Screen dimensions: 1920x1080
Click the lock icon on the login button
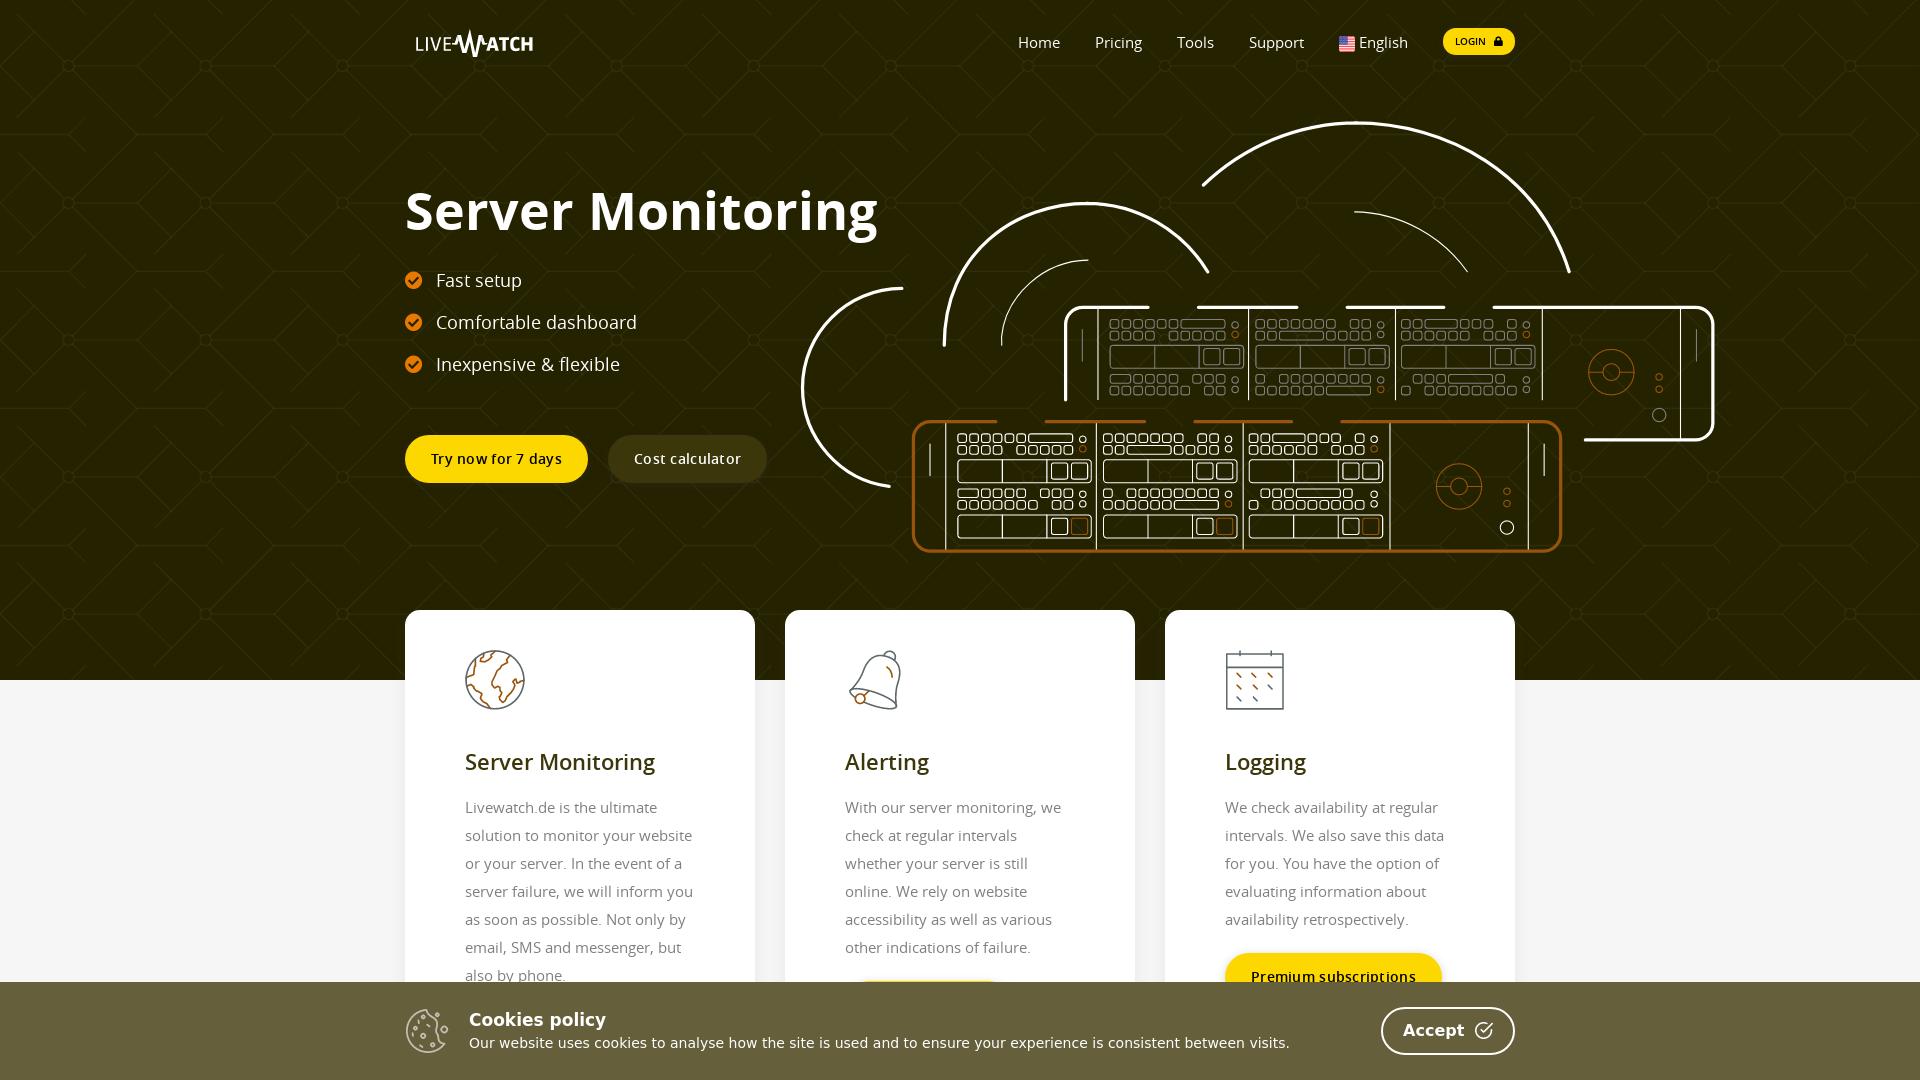click(1497, 41)
